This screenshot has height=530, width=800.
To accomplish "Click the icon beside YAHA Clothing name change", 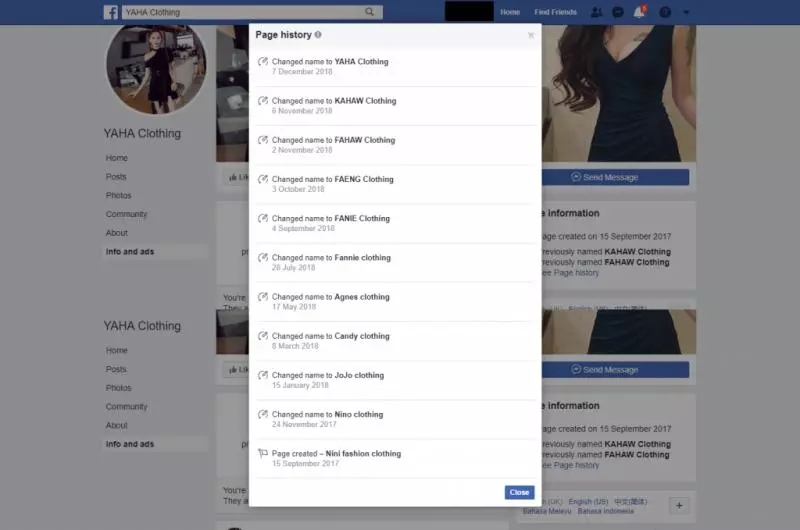I will pos(263,62).
